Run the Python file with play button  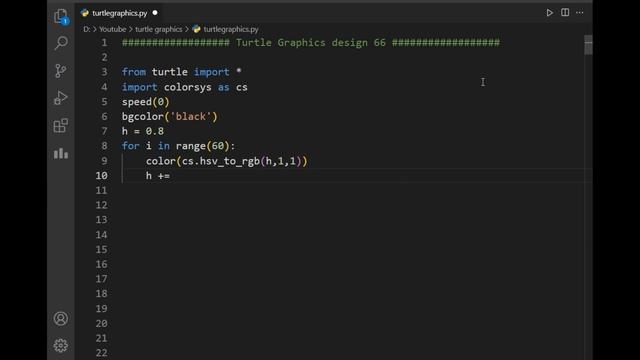tap(549, 13)
